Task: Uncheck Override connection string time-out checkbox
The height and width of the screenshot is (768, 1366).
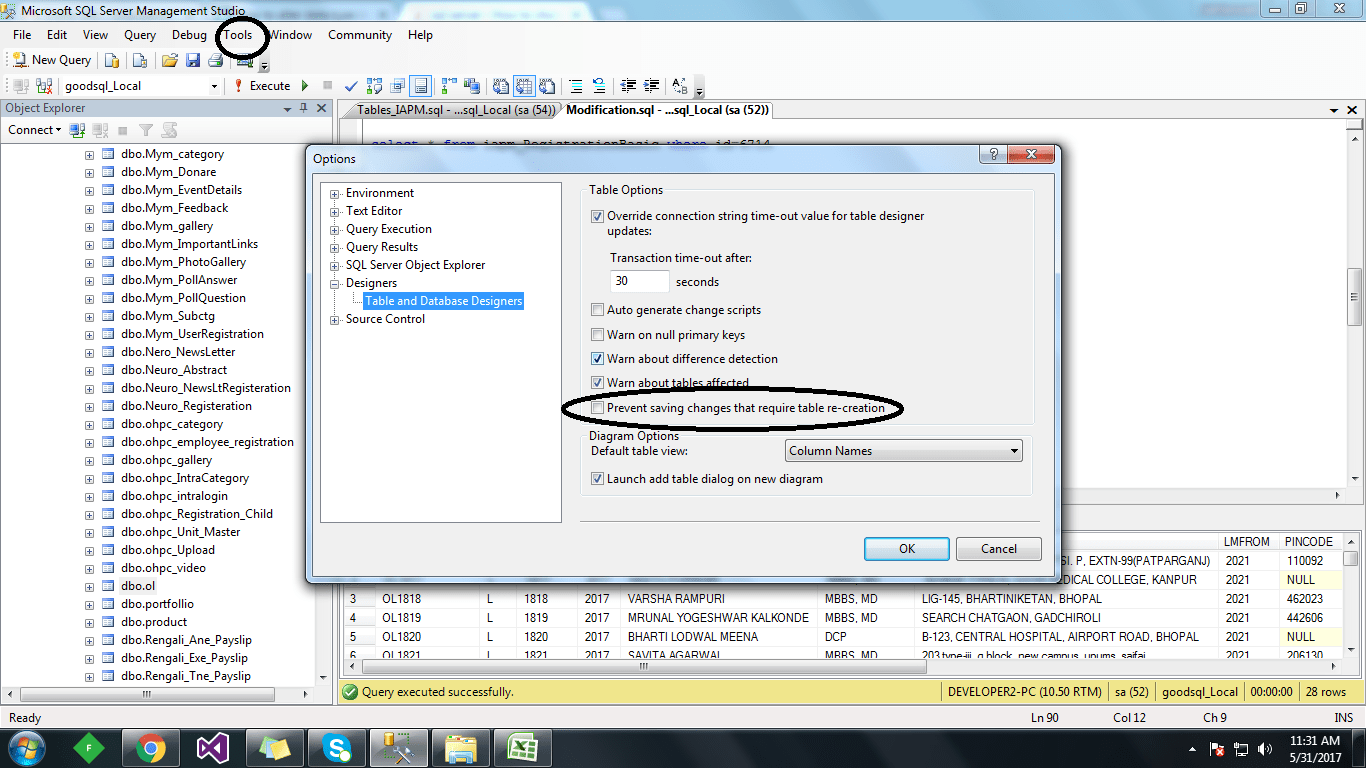Action: 597,216
